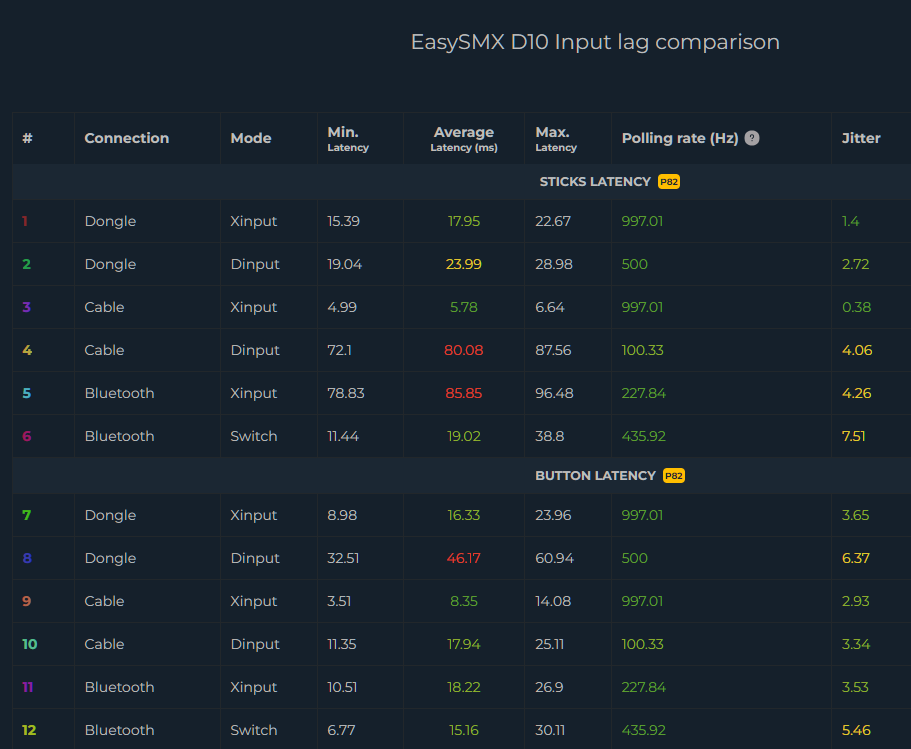Select row number 8
This screenshot has height=749, width=911.
(x=27, y=558)
